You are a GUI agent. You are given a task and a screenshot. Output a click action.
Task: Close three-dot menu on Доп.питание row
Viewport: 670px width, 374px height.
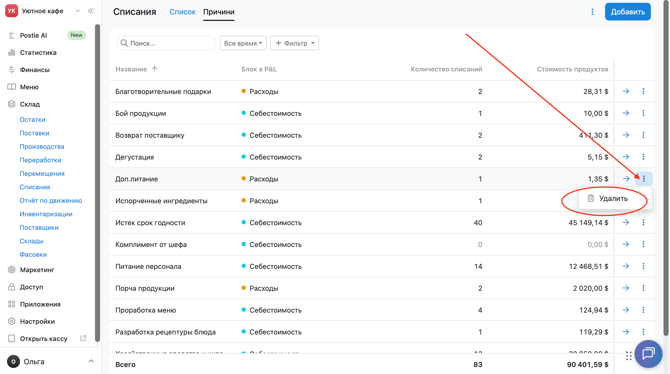(x=644, y=179)
